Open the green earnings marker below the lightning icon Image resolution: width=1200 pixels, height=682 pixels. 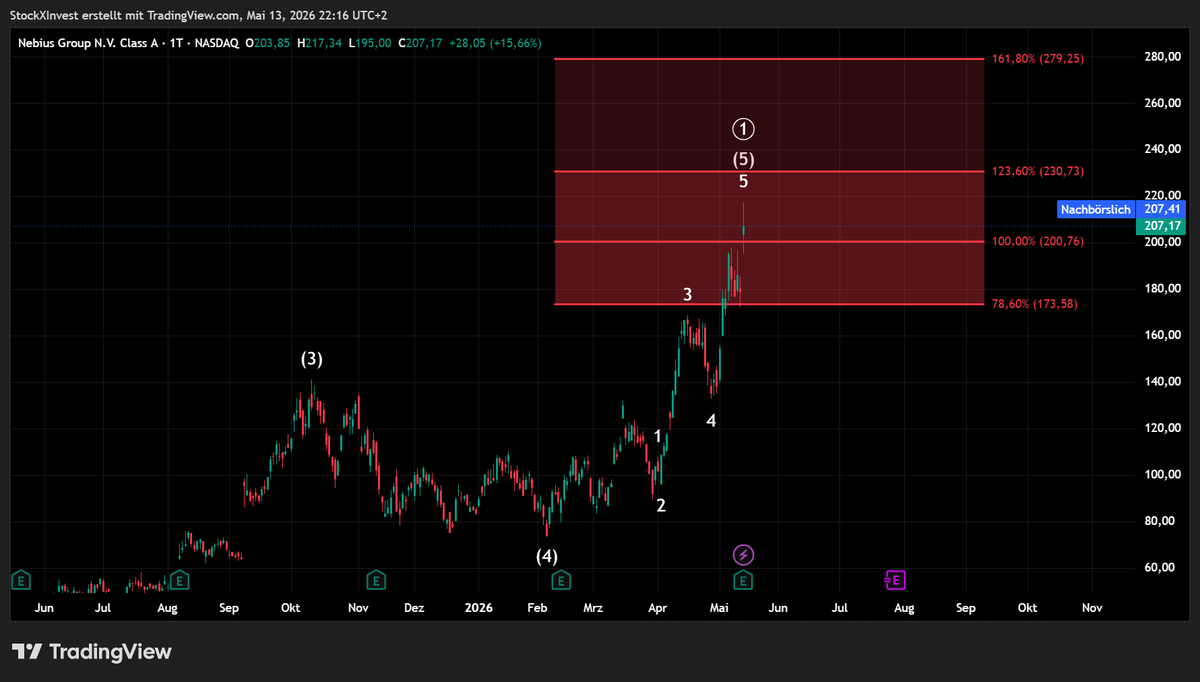743,578
